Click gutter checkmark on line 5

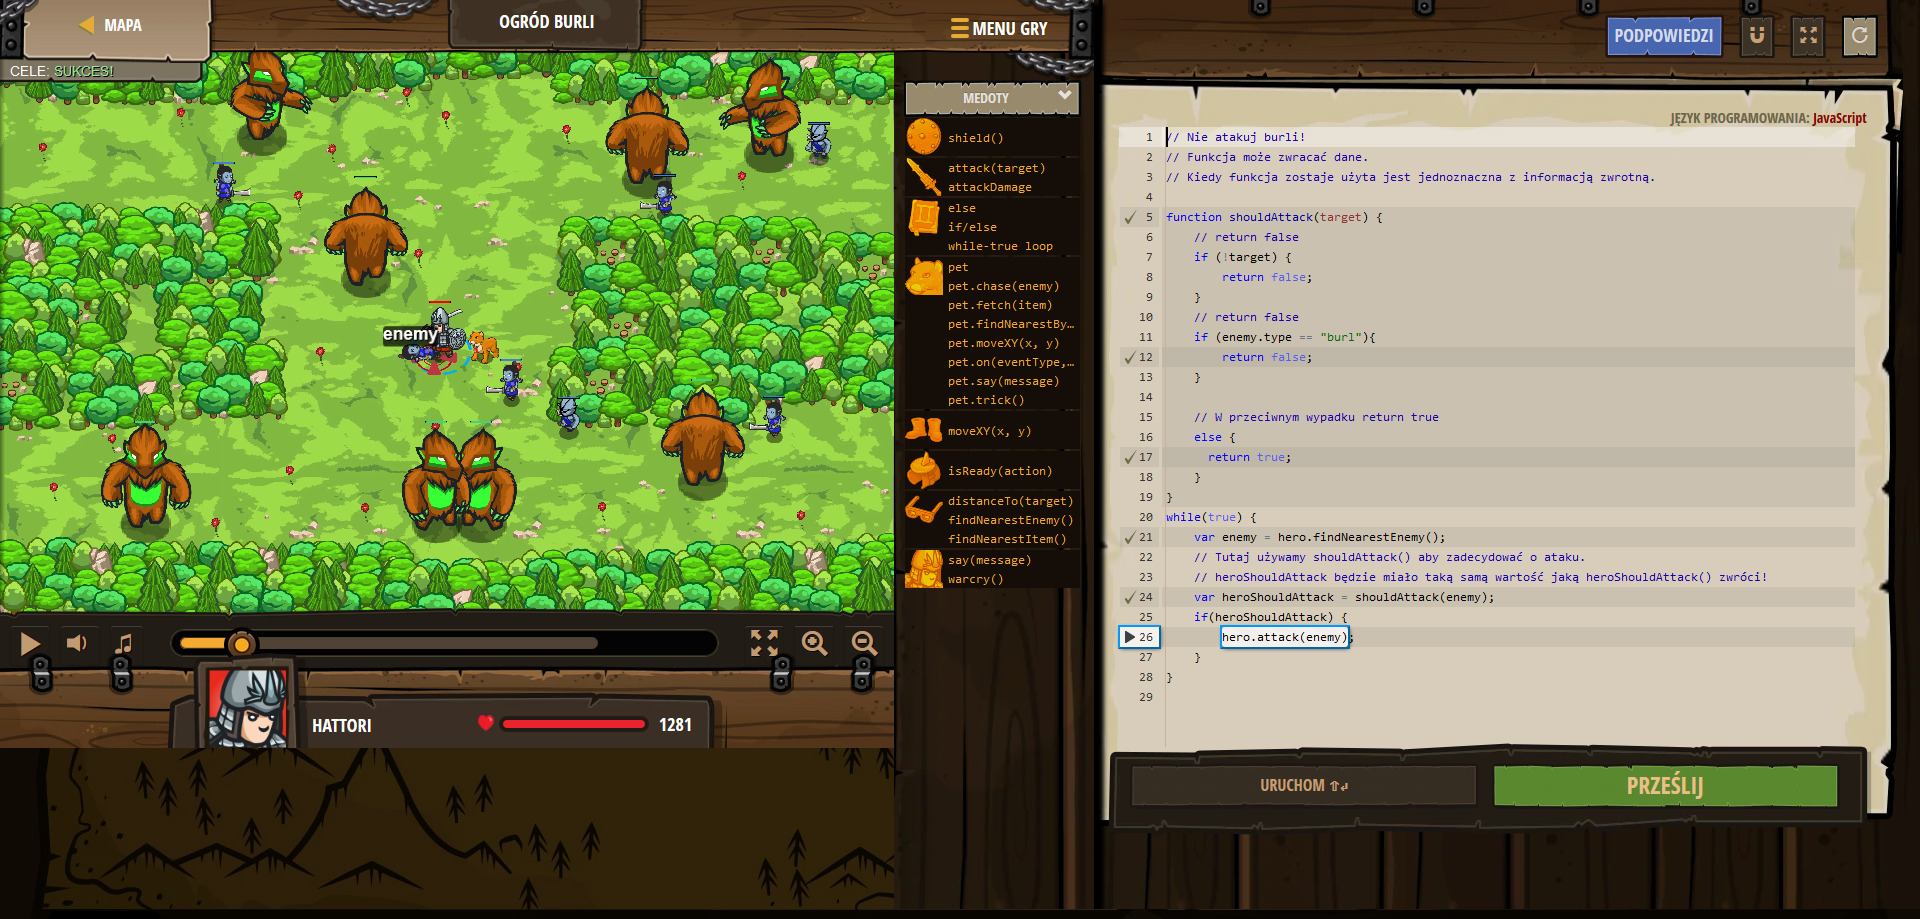(1130, 217)
